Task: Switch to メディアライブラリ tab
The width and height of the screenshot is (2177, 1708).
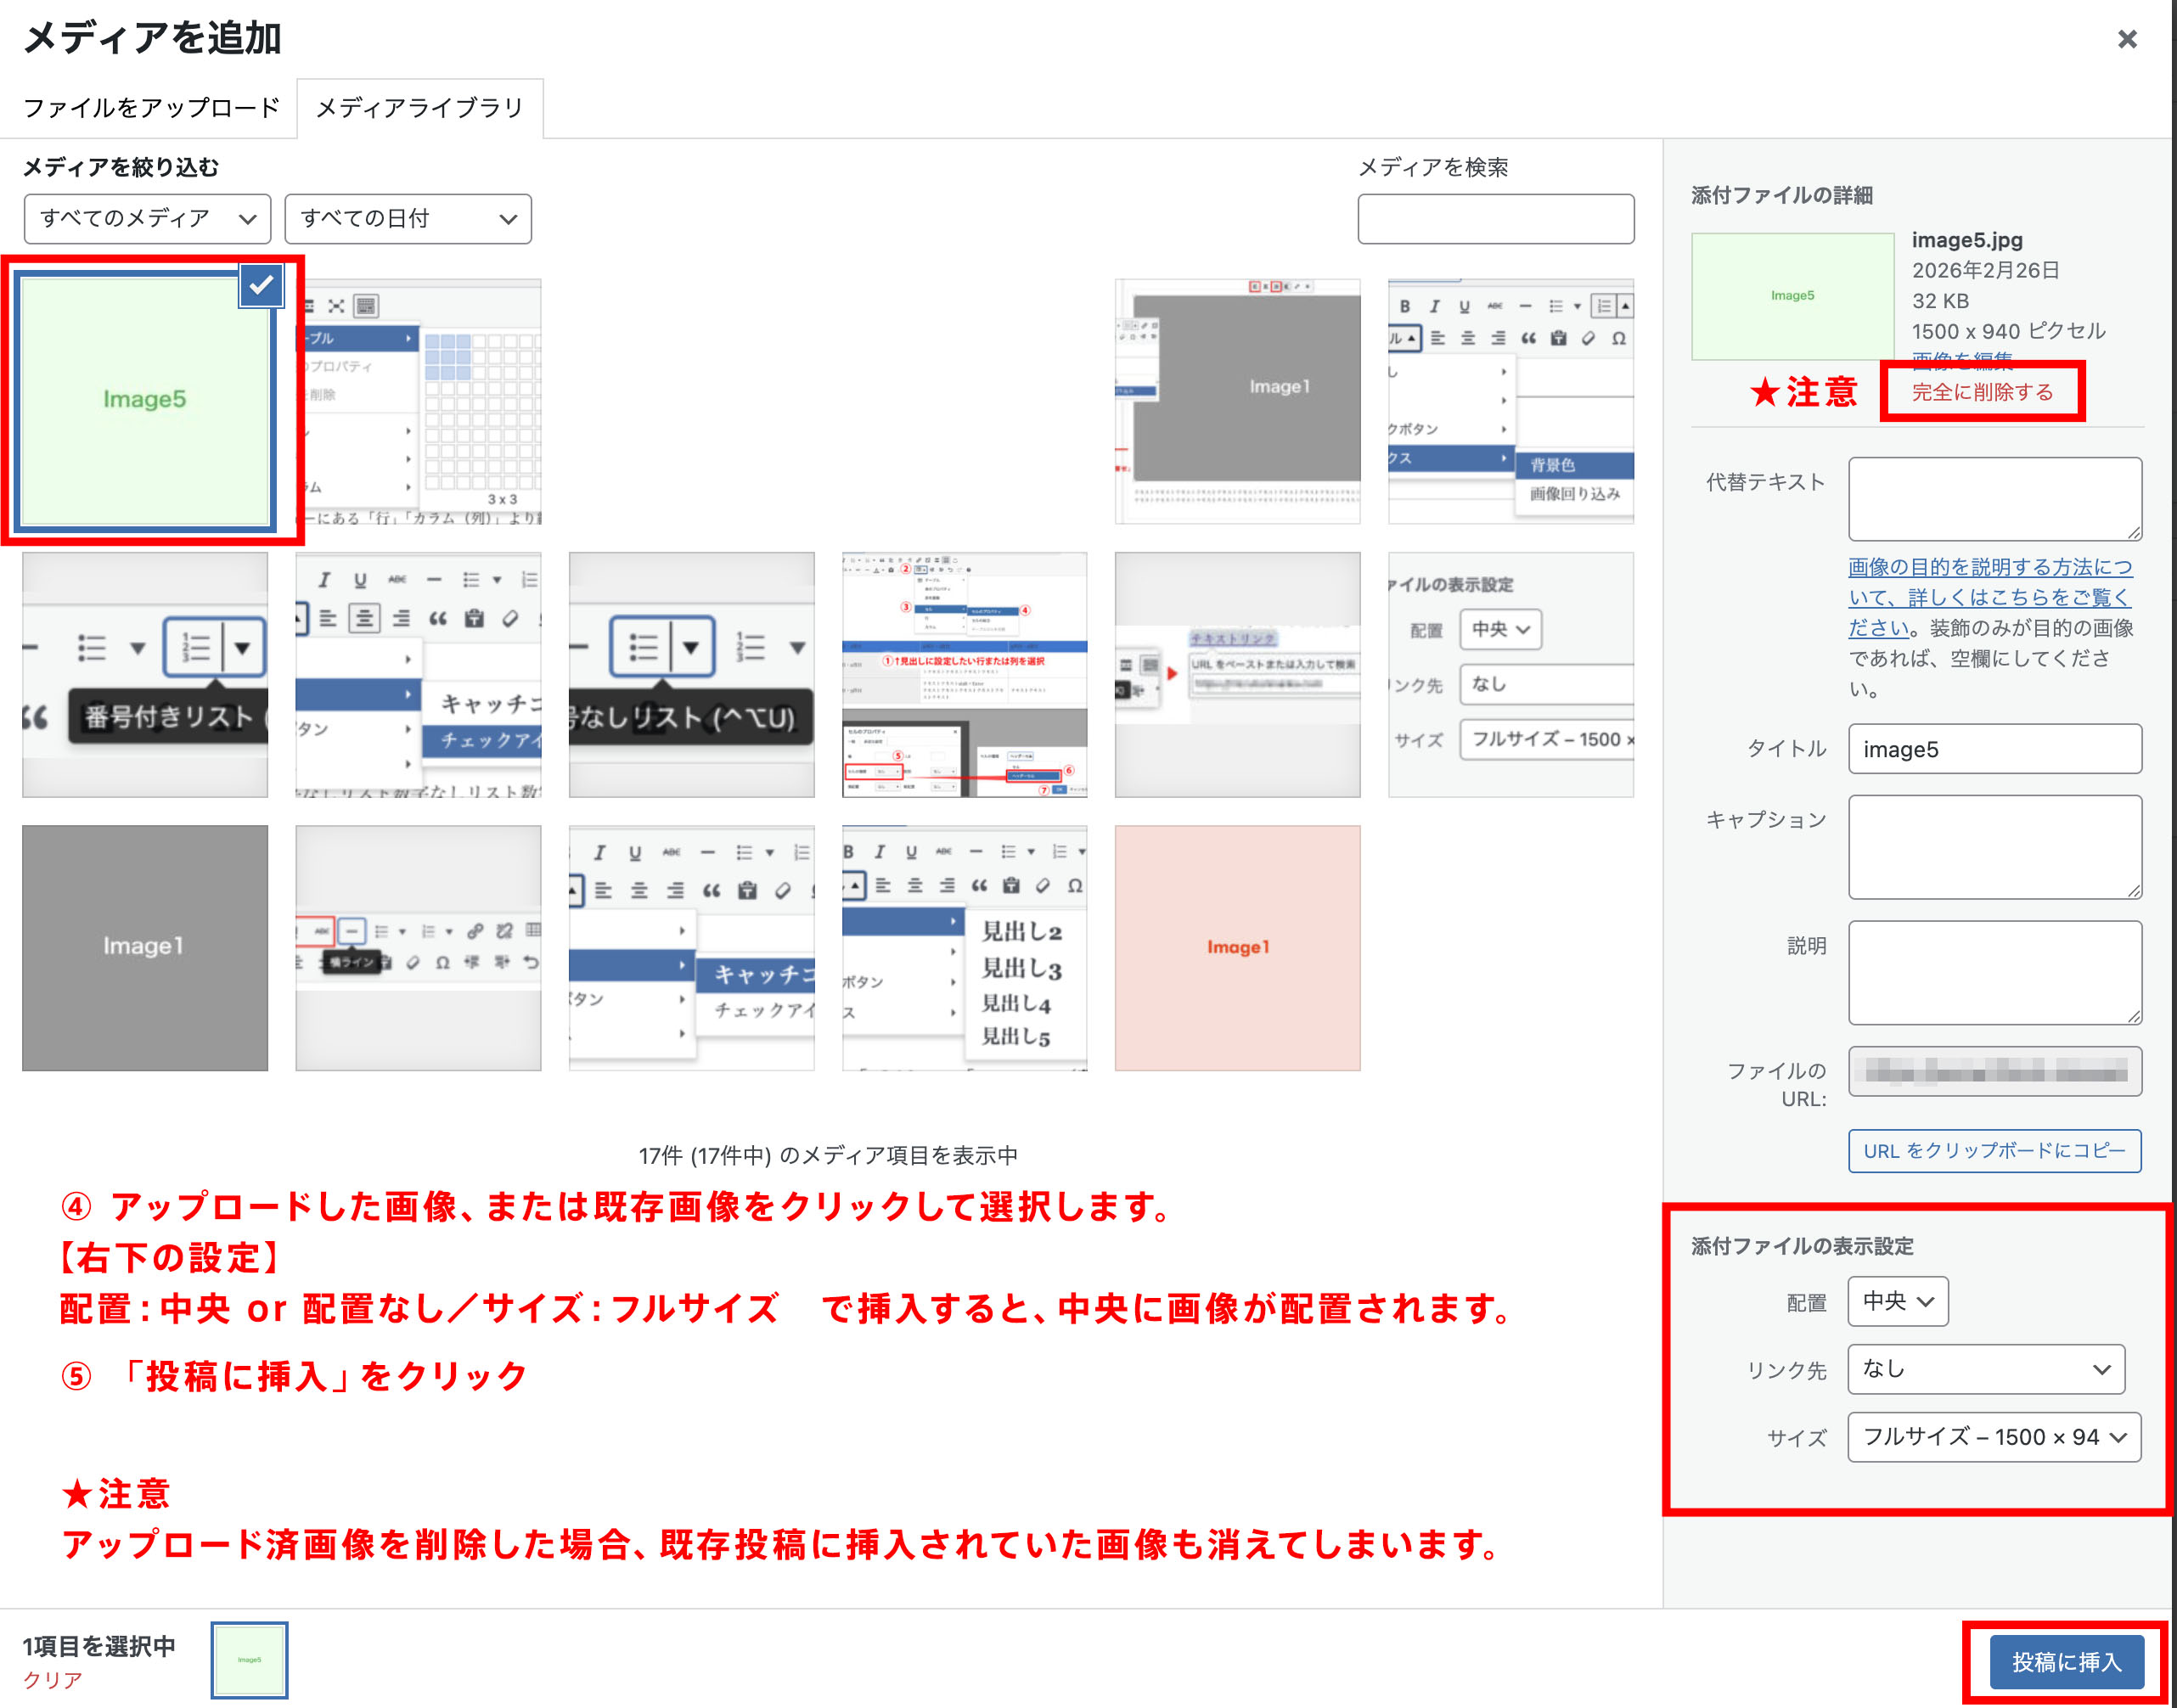Action: (x=420, y=108)
